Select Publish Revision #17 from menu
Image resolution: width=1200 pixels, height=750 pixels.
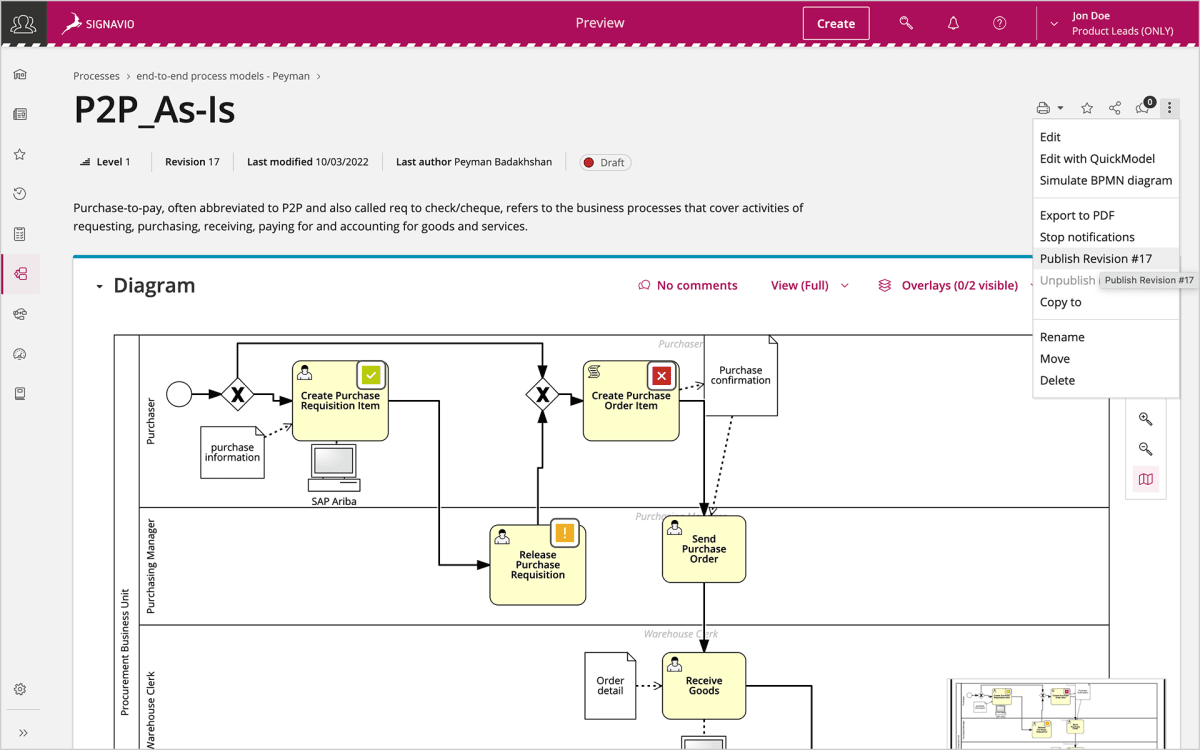[x=1095, y=259]
